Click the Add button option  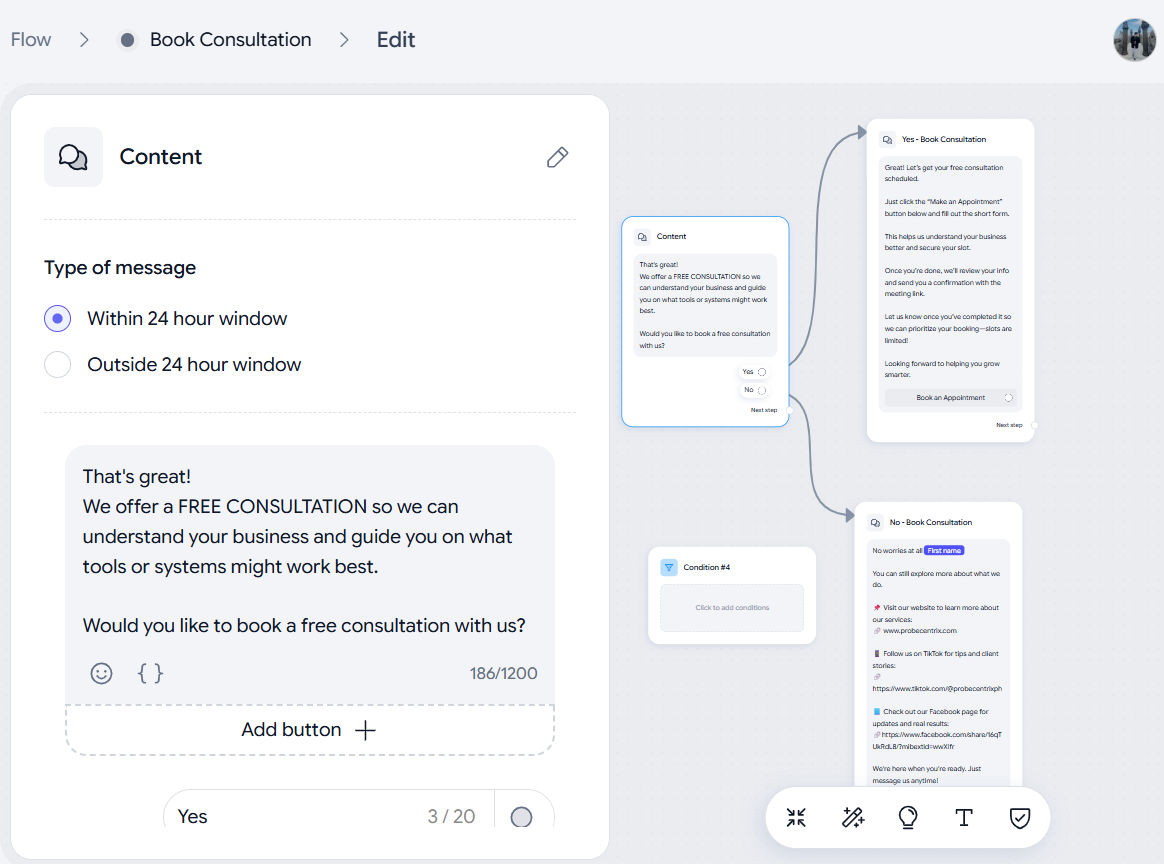click(x=310, y=730)
